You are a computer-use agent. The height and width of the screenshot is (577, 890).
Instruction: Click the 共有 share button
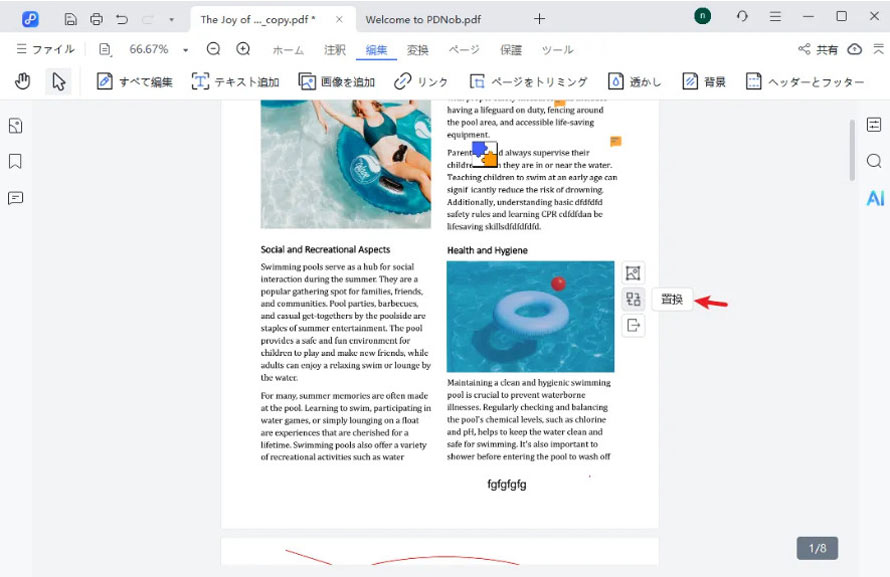point(818,49)
